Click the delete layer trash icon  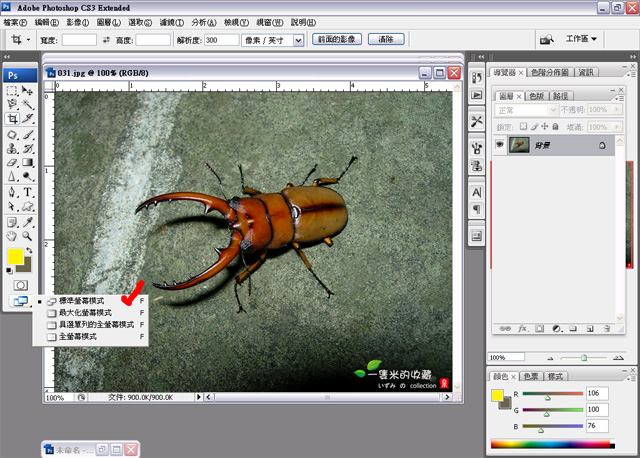607,328
